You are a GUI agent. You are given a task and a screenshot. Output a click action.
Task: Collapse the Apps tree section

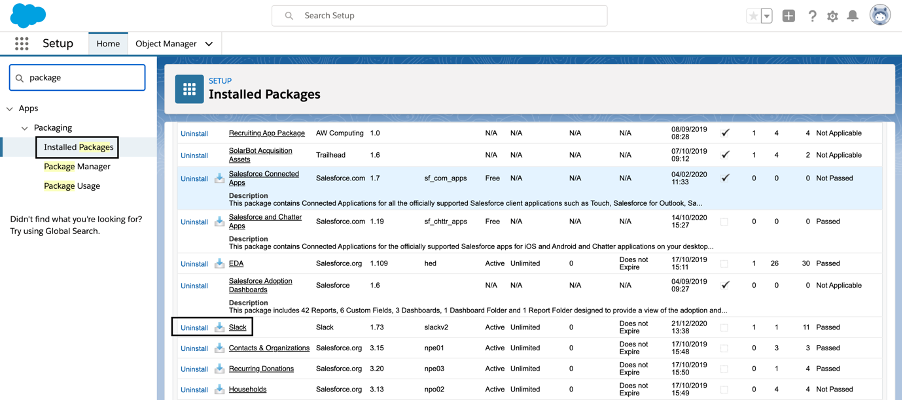coord(10,108)
